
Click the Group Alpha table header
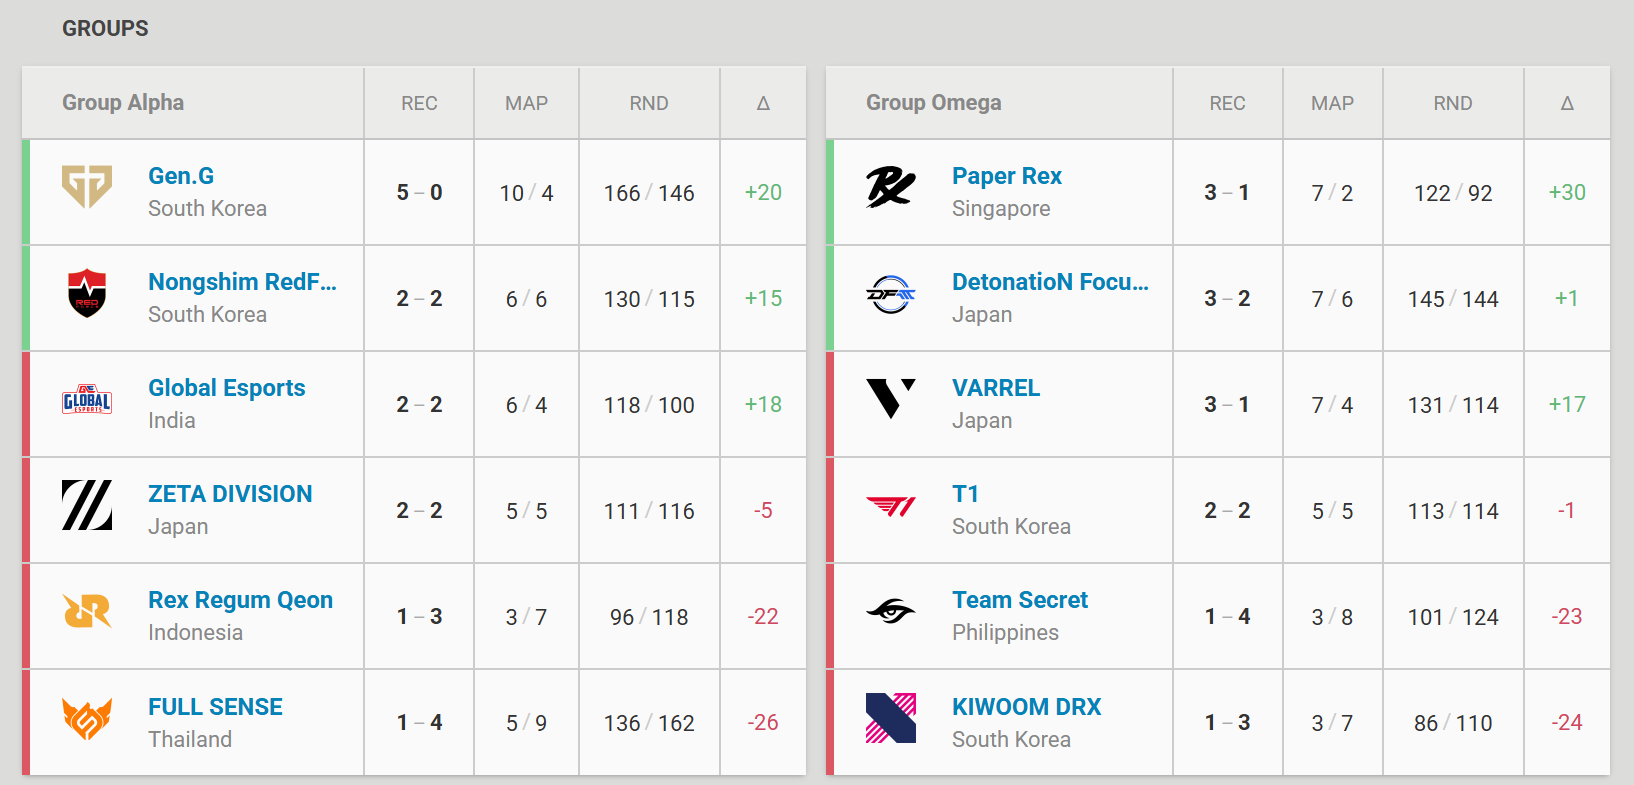(x=123, y=103)
